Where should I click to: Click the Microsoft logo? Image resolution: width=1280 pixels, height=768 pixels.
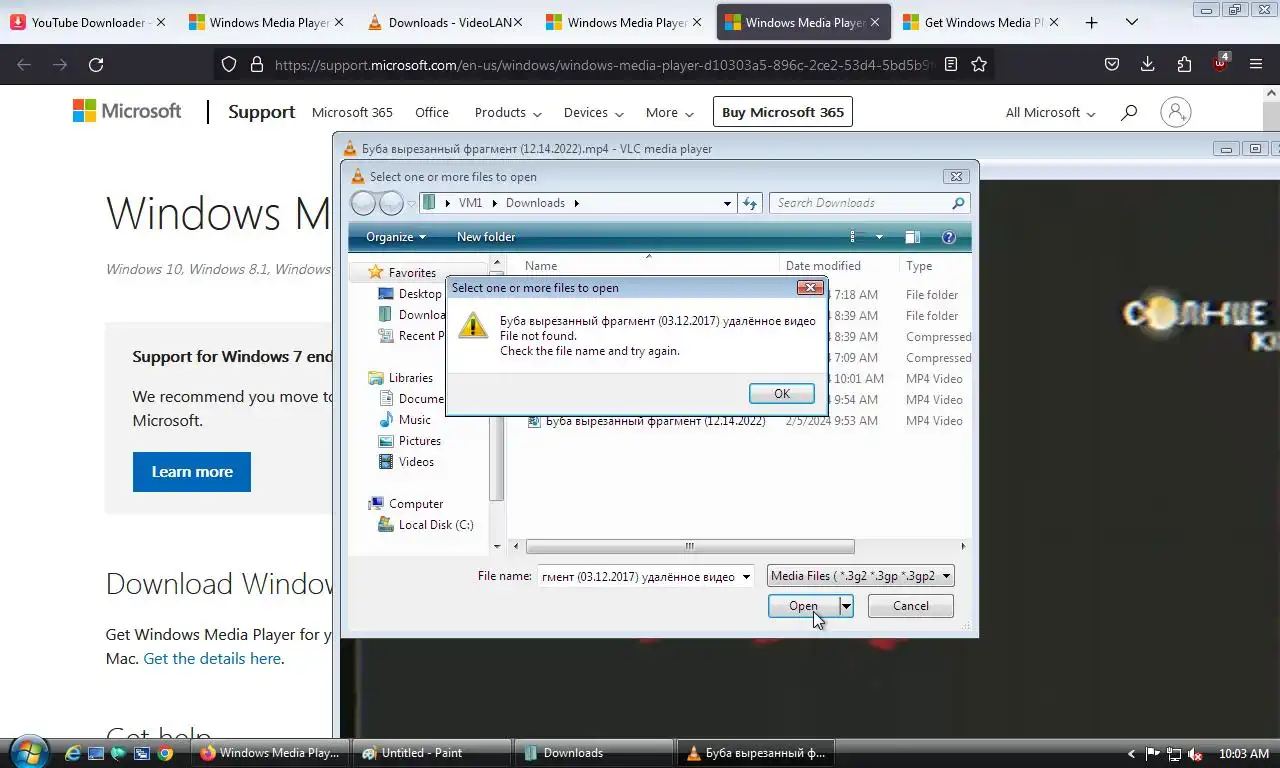point(127,111)
